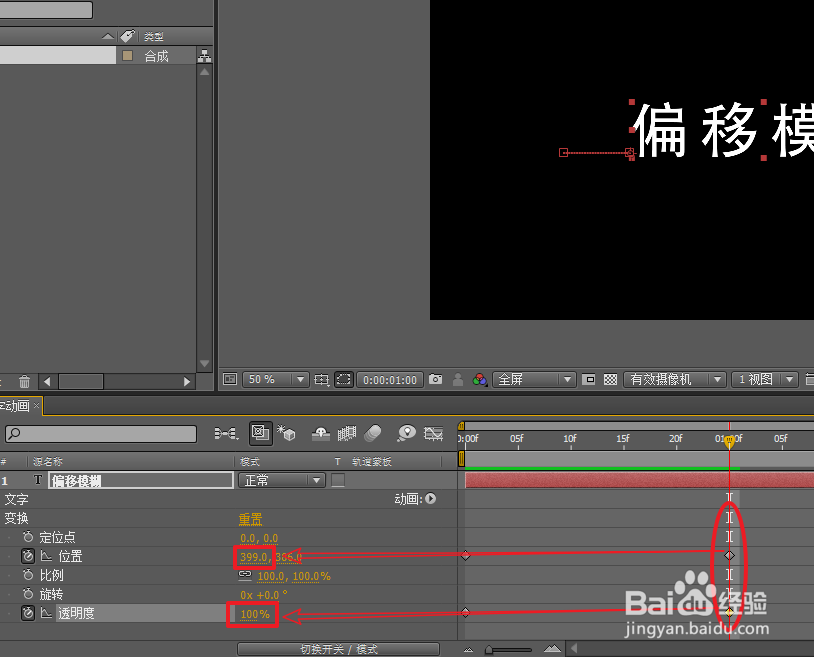This screenshot has width=814, height=657.
Task: Click the 100.0, 100.0% scale value
Action: point(294,576)
